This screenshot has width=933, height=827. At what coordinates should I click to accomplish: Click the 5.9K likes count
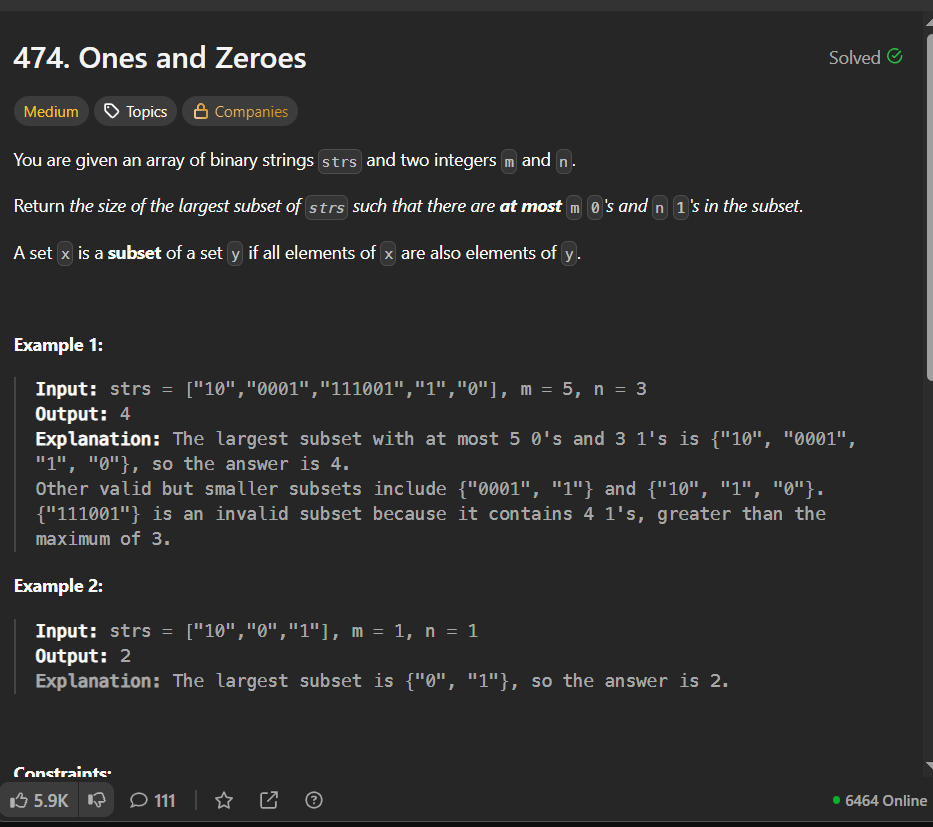point(51,801)
